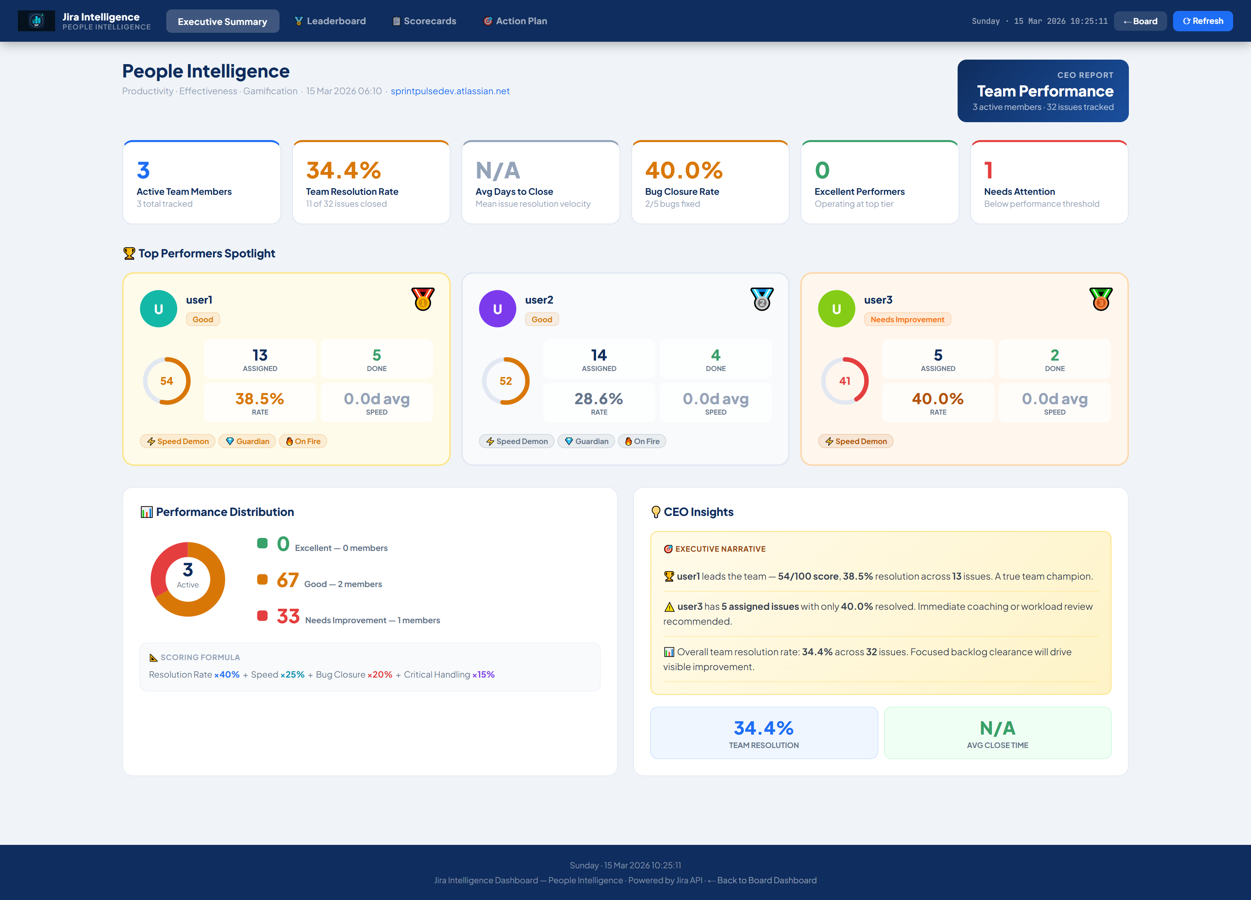Click the trophy icon in user1 narrative

pyautogui.click(x=669, y=577)
